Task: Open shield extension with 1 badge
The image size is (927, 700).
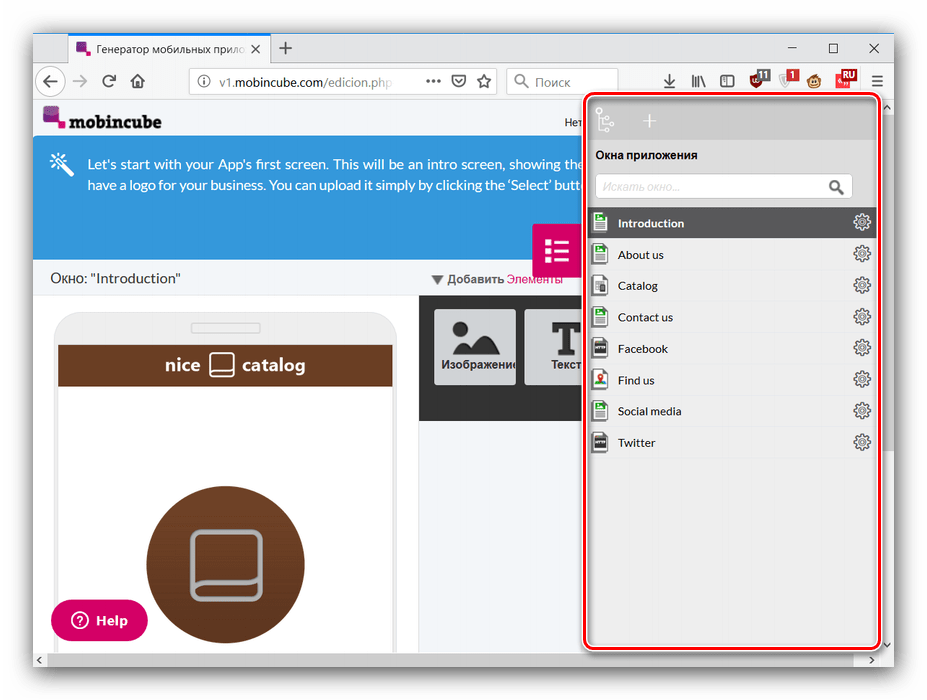Action: point(788,79)
